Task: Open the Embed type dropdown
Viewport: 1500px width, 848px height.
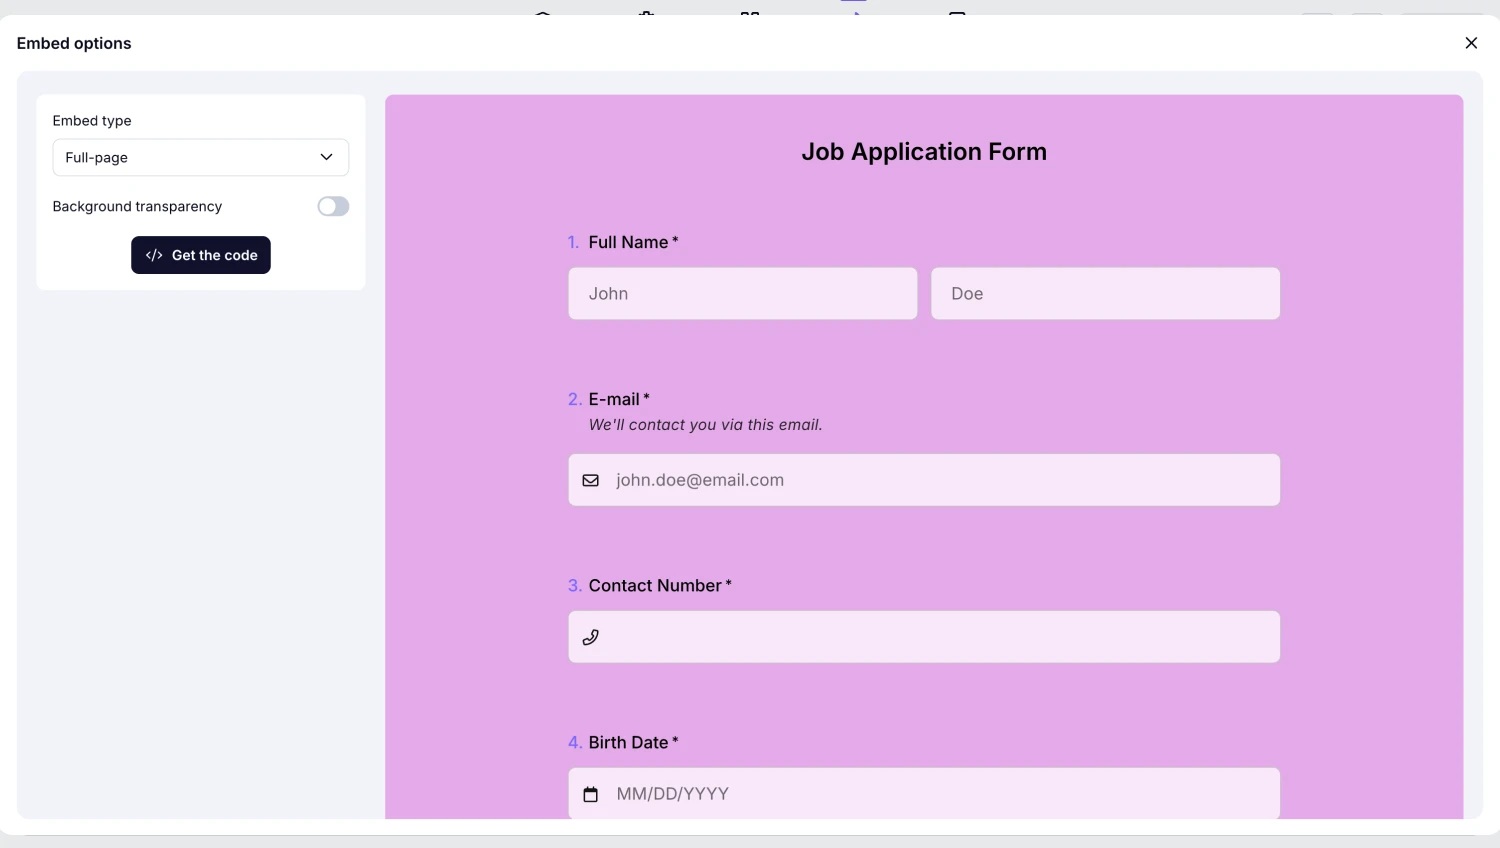Action: [200, 157]
